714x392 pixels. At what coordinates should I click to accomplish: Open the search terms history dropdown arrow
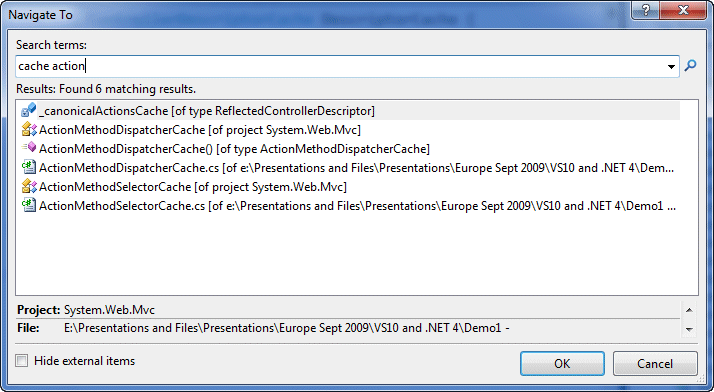point(671,66)
